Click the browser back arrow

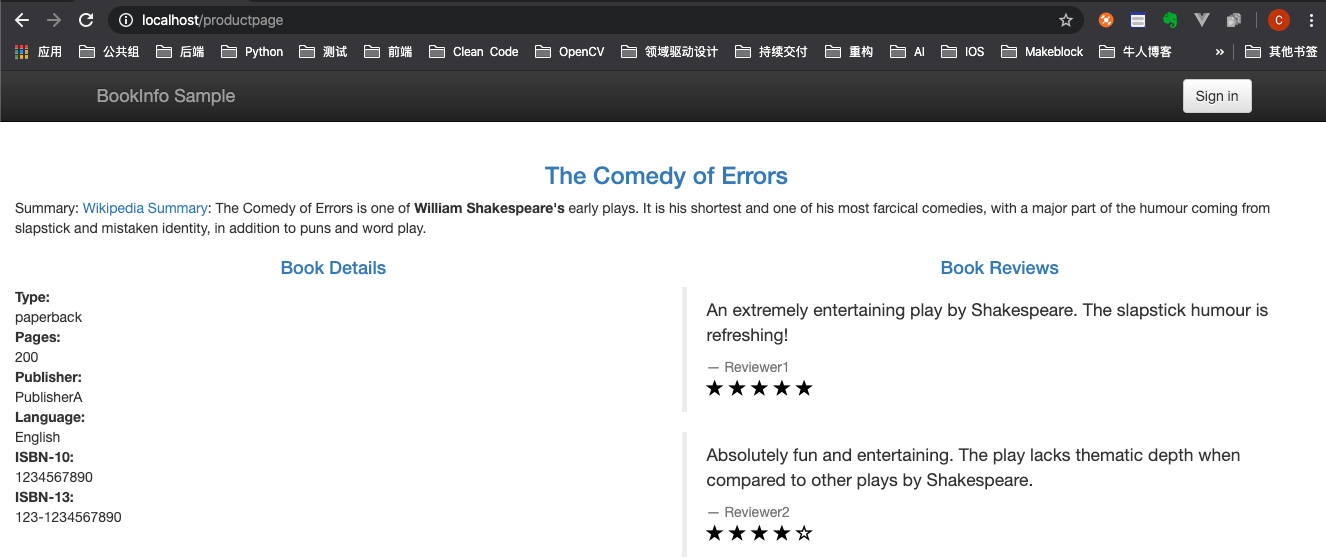[22, 20]
